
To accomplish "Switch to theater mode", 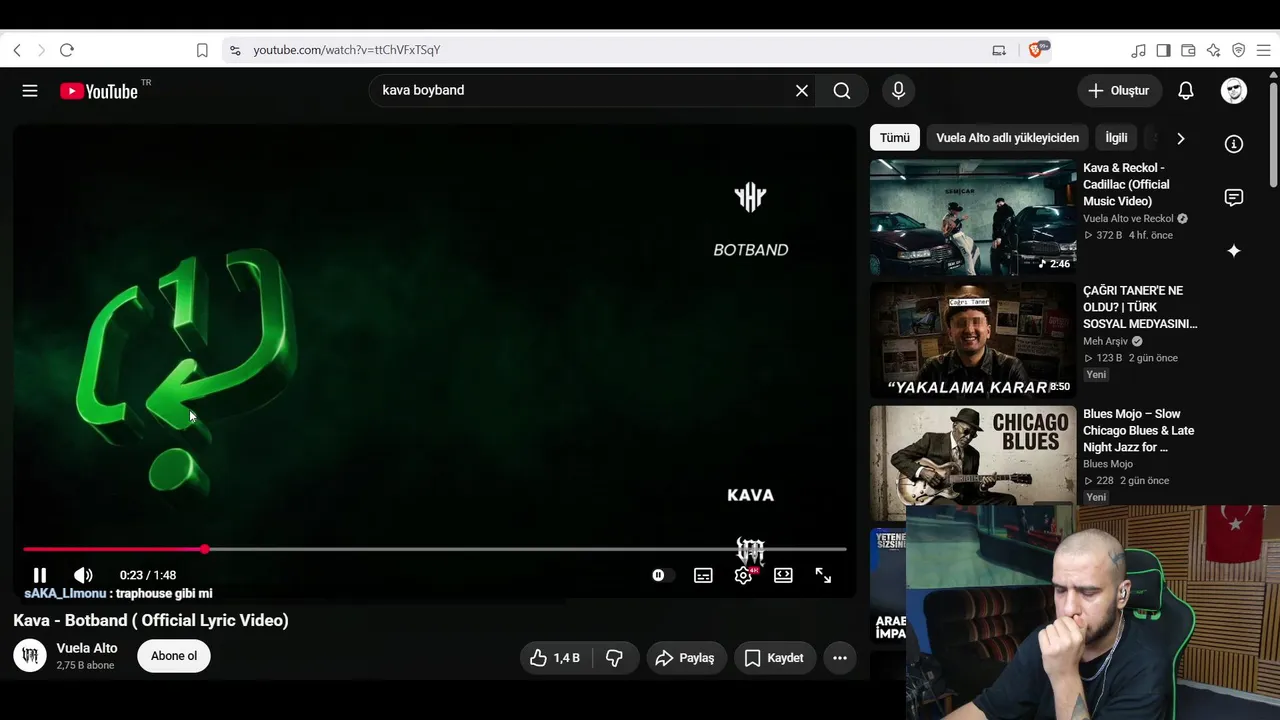I will click(783, 575).
